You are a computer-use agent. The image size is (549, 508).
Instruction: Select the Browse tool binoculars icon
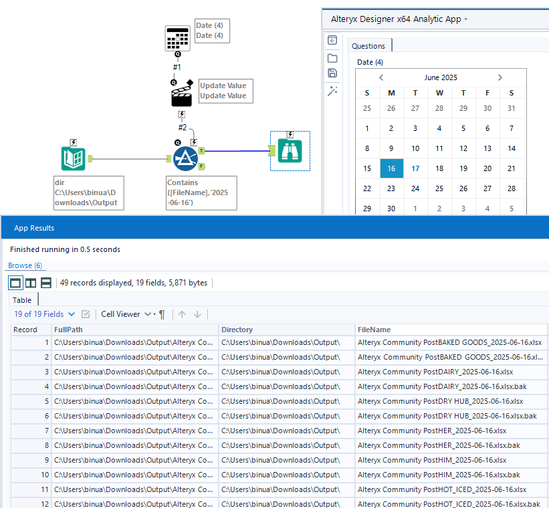tap(290, 151)
